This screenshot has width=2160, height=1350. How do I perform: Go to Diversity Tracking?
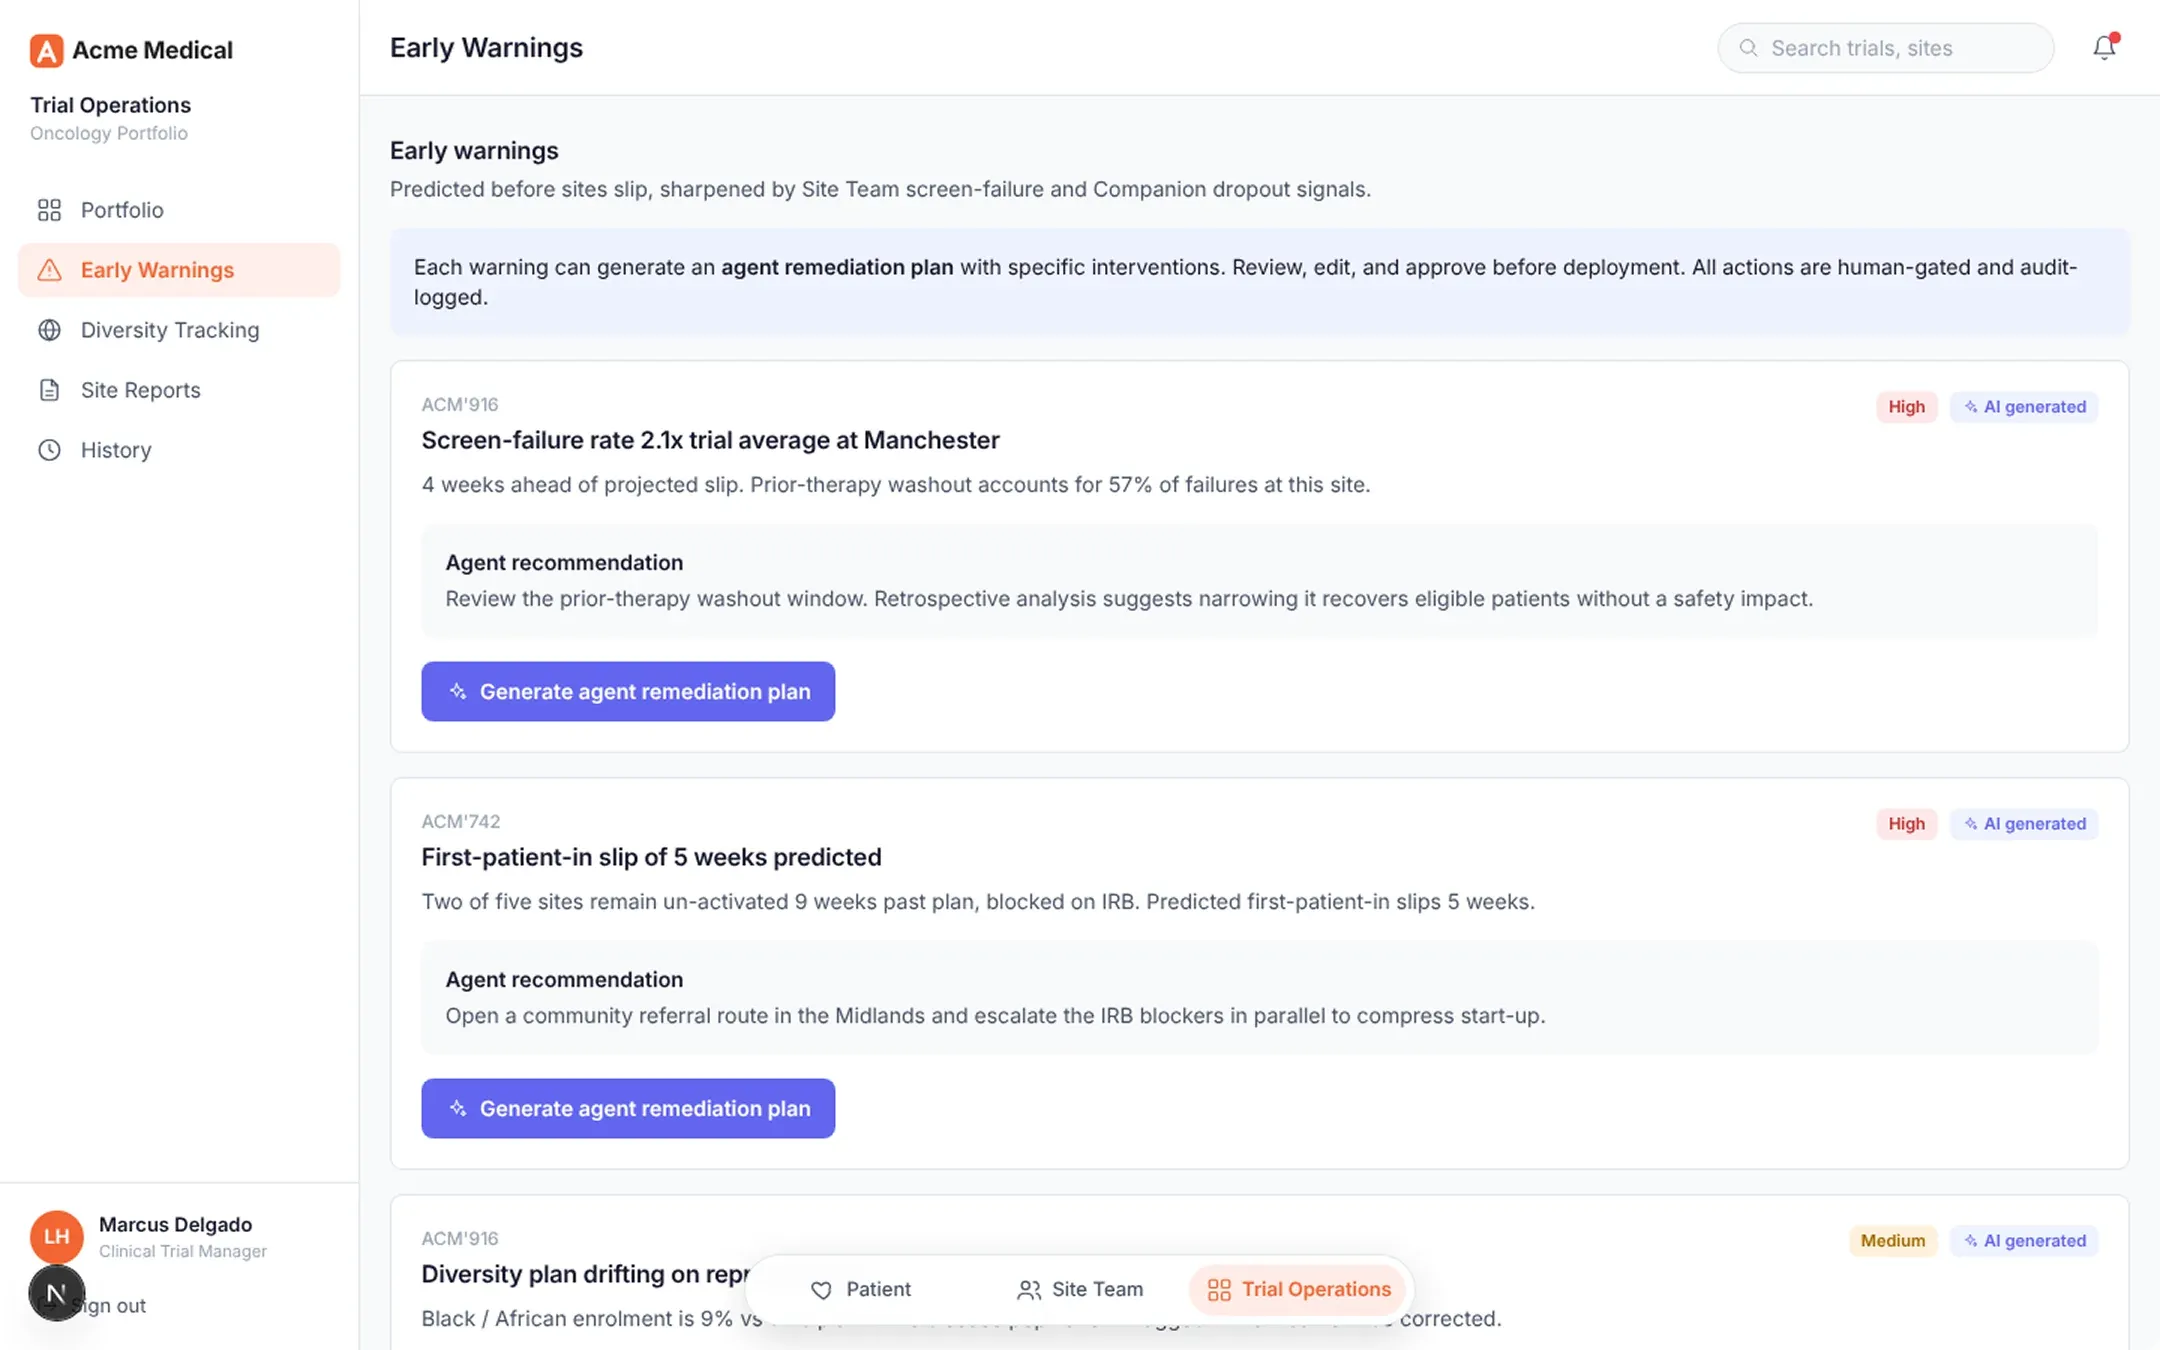coord(179,330)
